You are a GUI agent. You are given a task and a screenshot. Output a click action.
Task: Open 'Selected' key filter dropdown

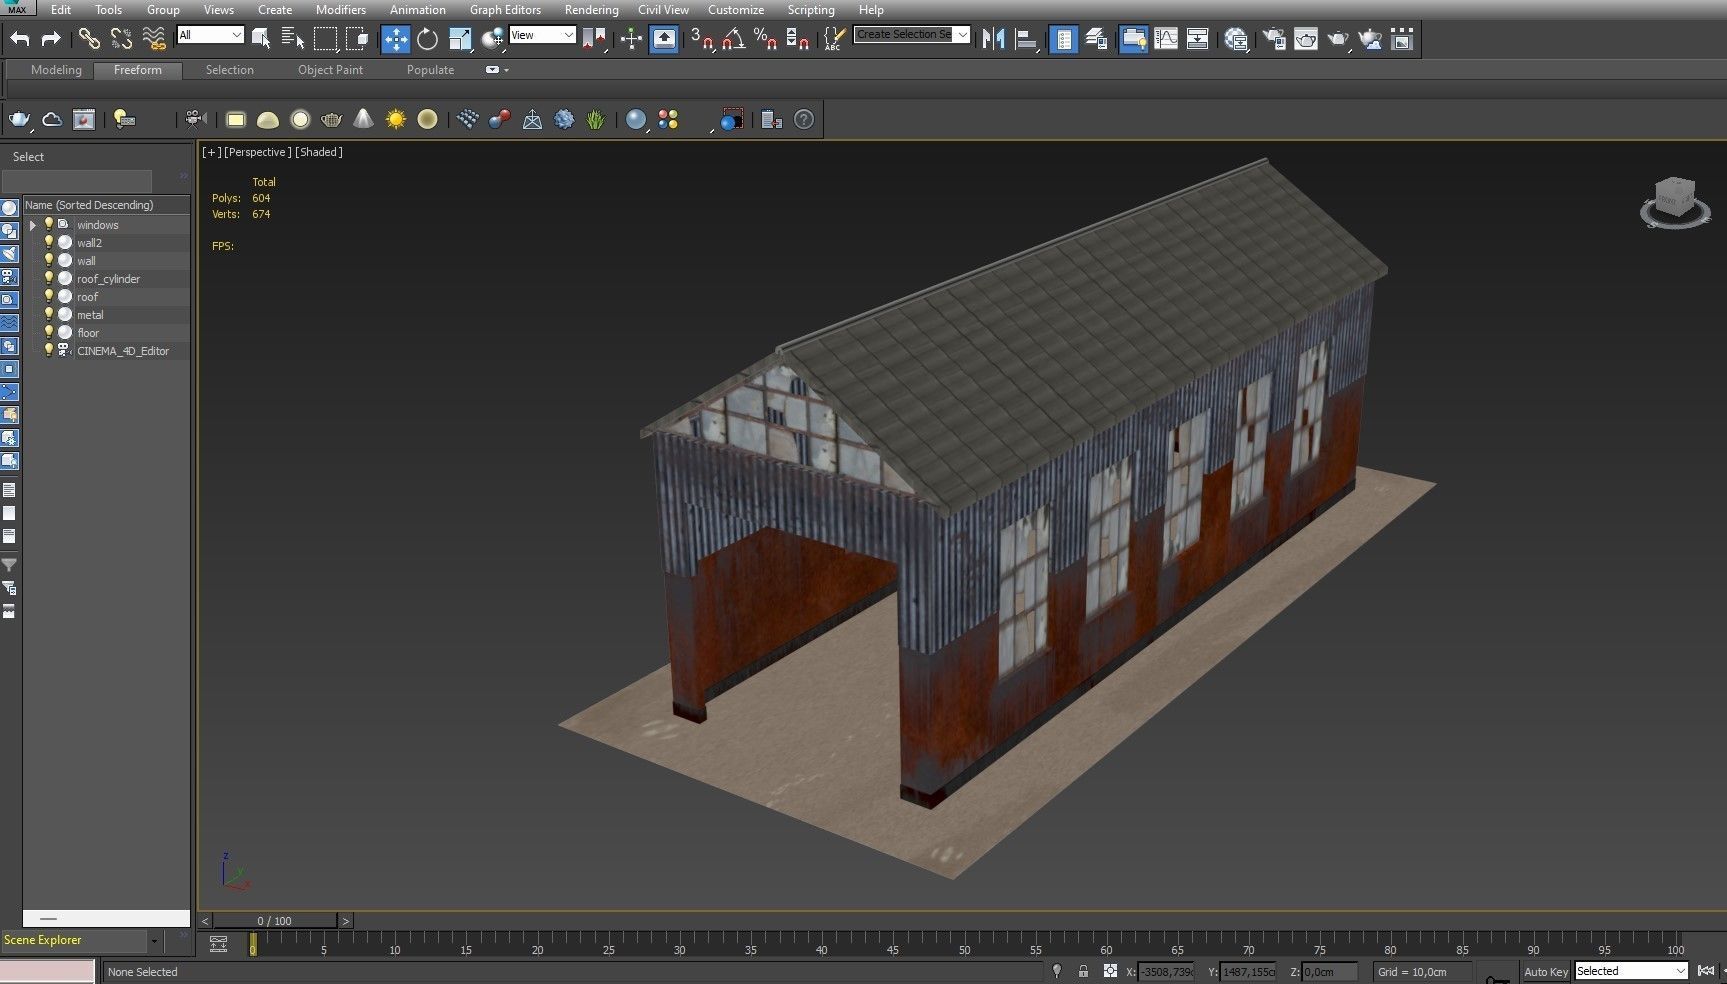coord(1630,971)
